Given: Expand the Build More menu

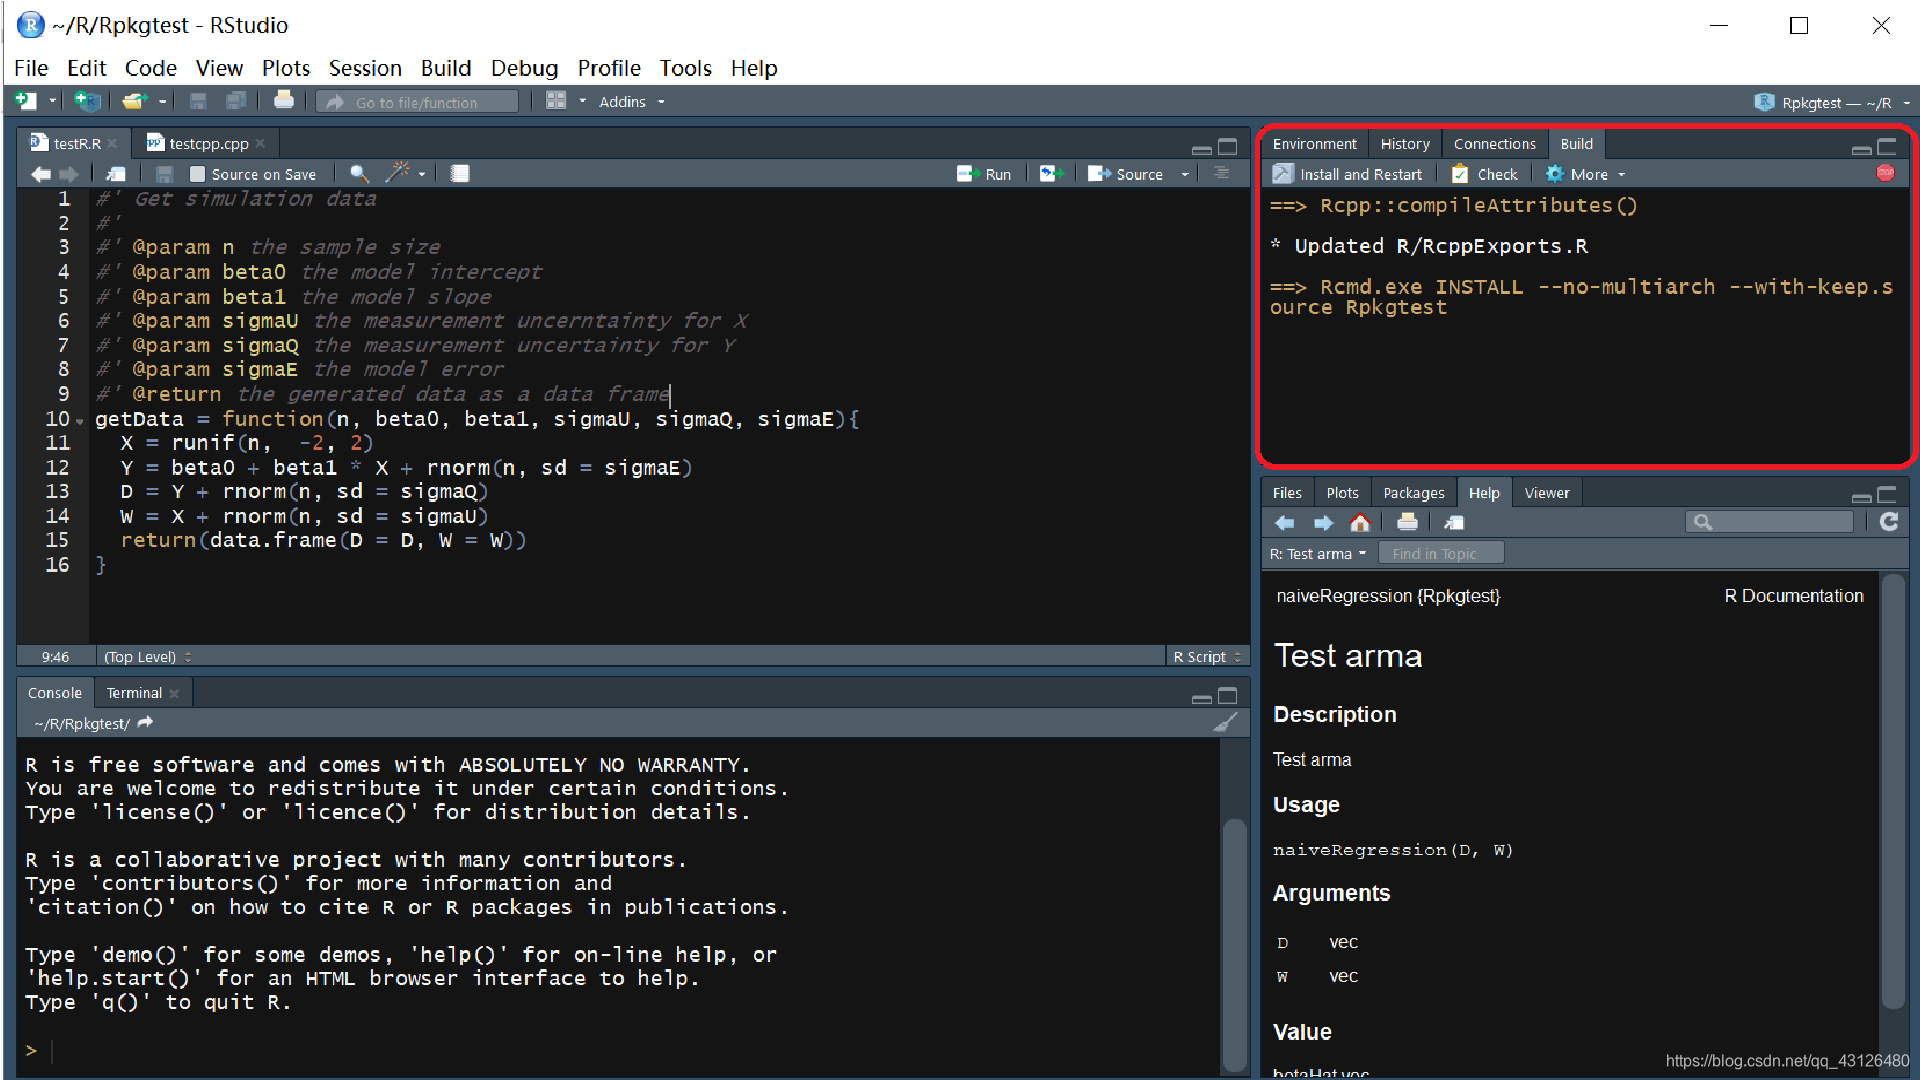Looking at the screenshot, I should [x=1586, y=174].
